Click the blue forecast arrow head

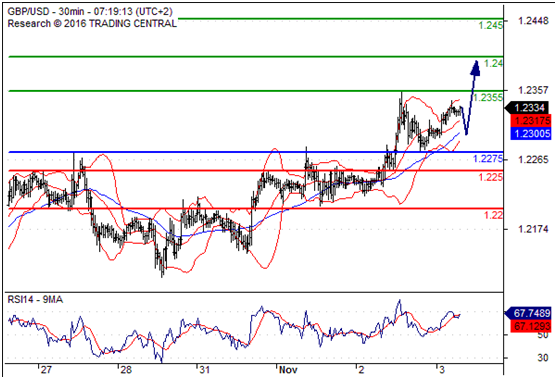click(x=475, y=68)
